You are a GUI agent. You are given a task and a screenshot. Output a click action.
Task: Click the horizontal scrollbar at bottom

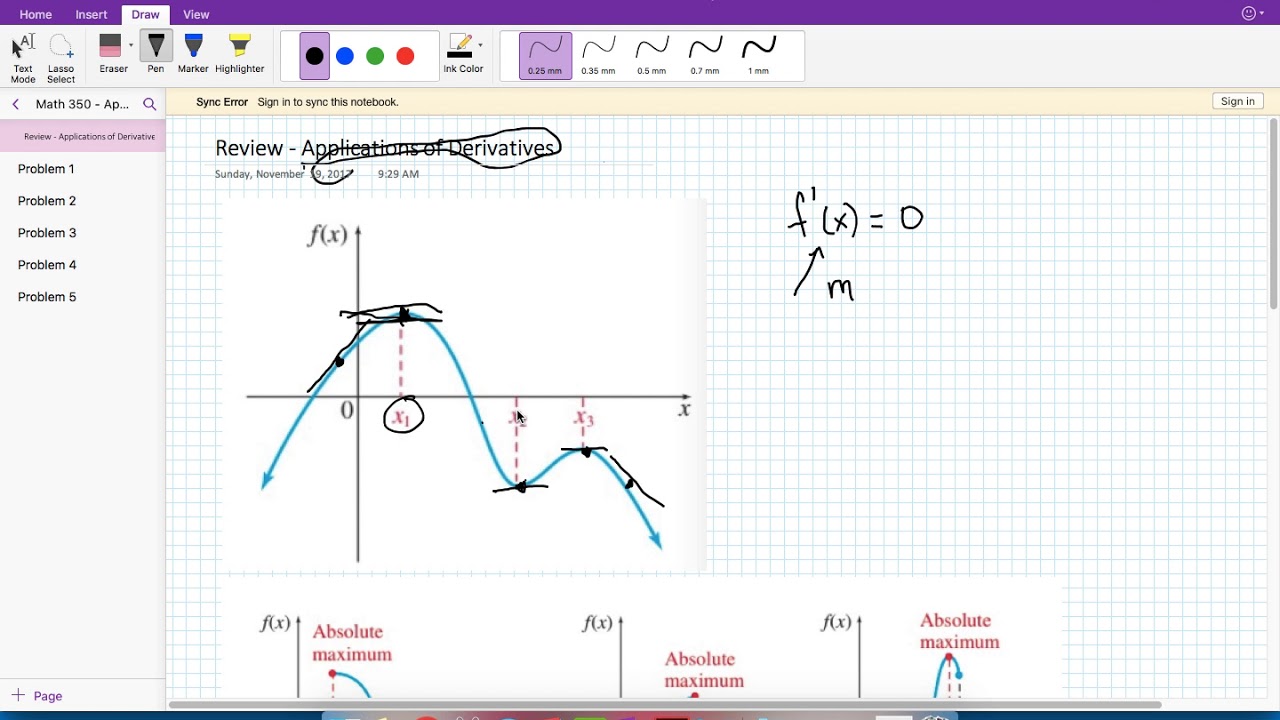[665, 704]
